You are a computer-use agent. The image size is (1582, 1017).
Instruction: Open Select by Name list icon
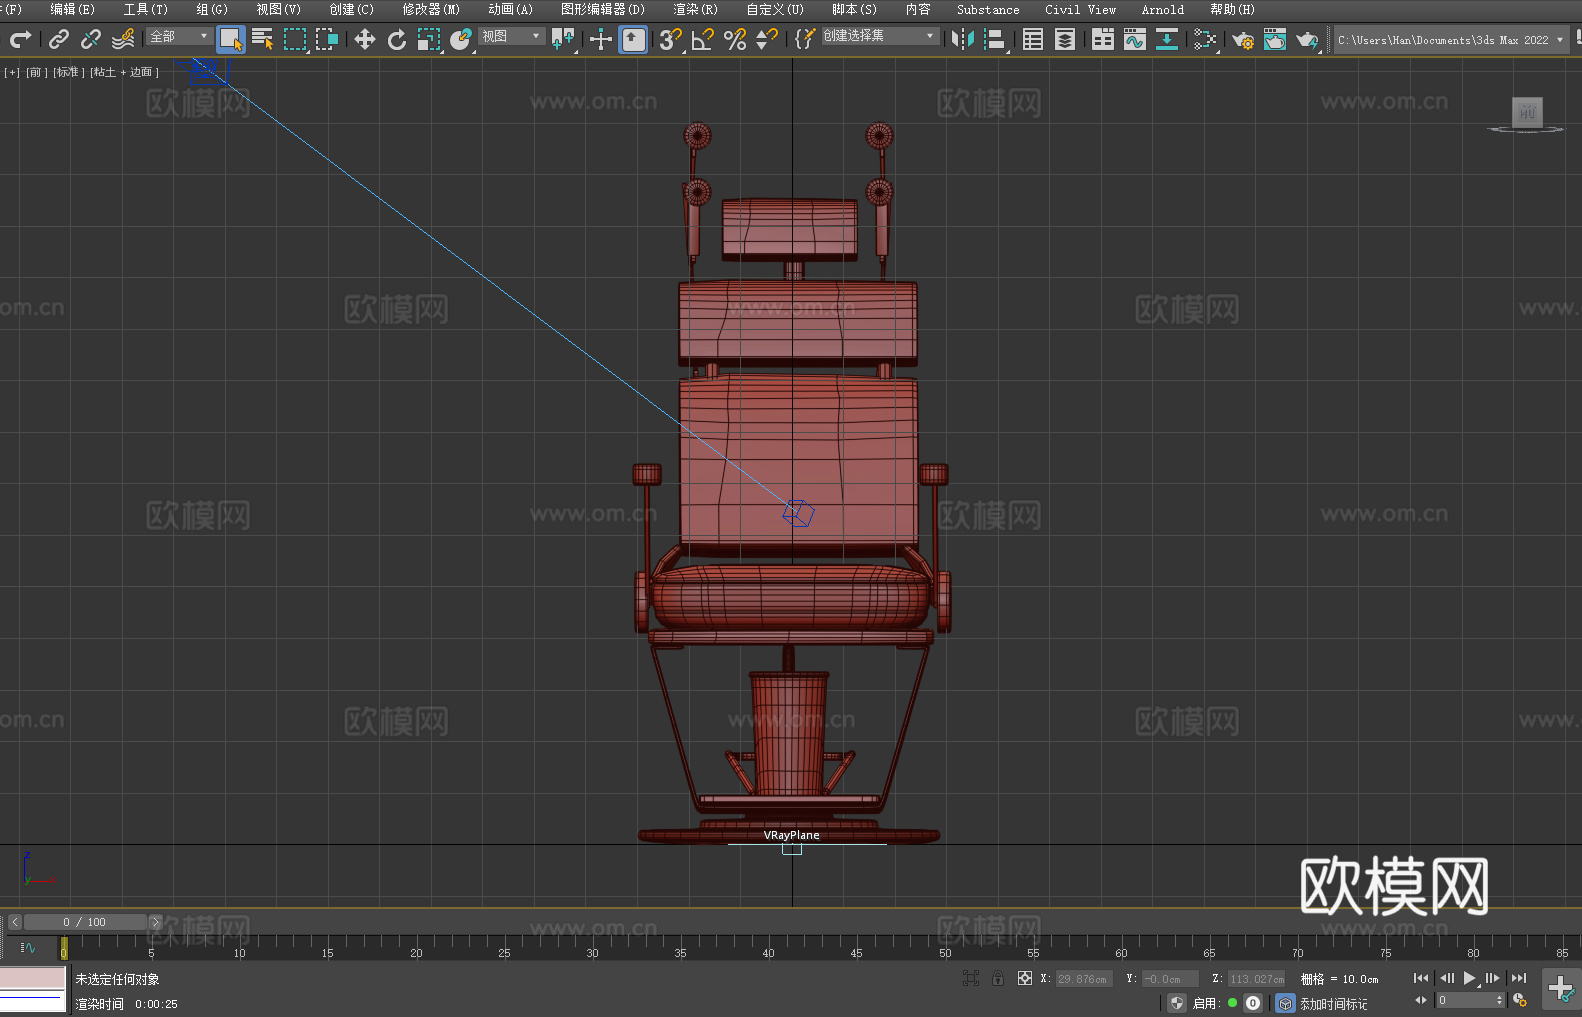tap(263, 39)
